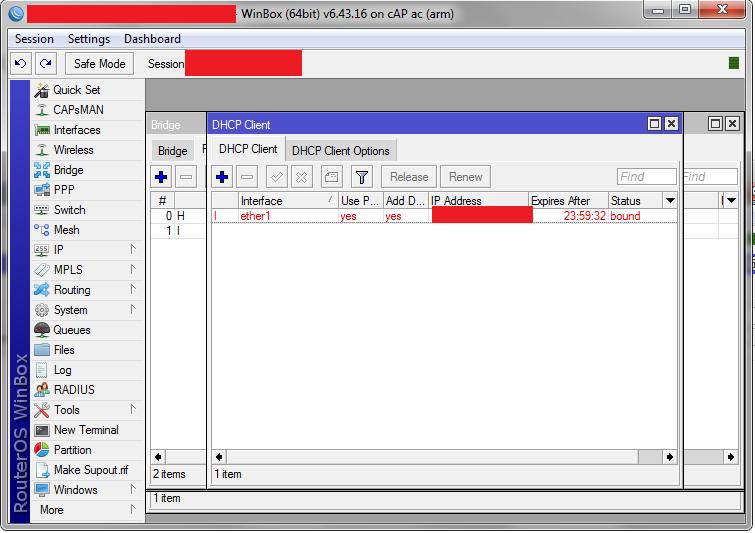Open DHCP Client columns dropdown arrow
755x533 pixels.
click(x=670, y=200)
